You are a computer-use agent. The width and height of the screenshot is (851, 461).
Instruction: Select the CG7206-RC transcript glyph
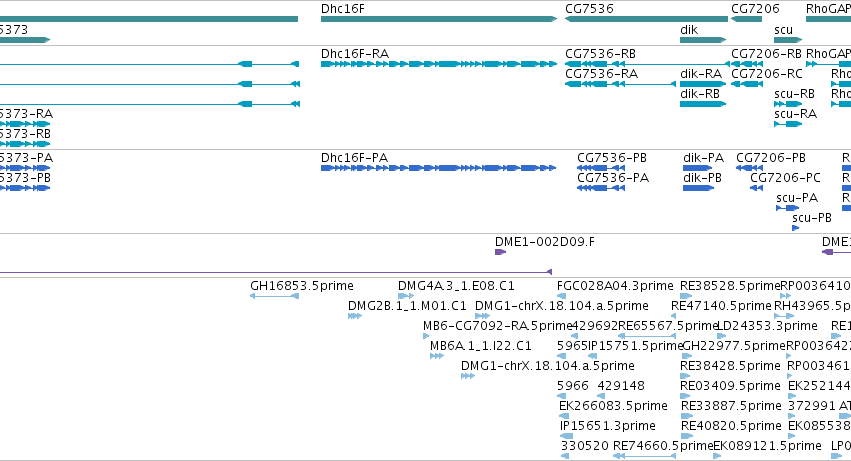tap(746, 84)
